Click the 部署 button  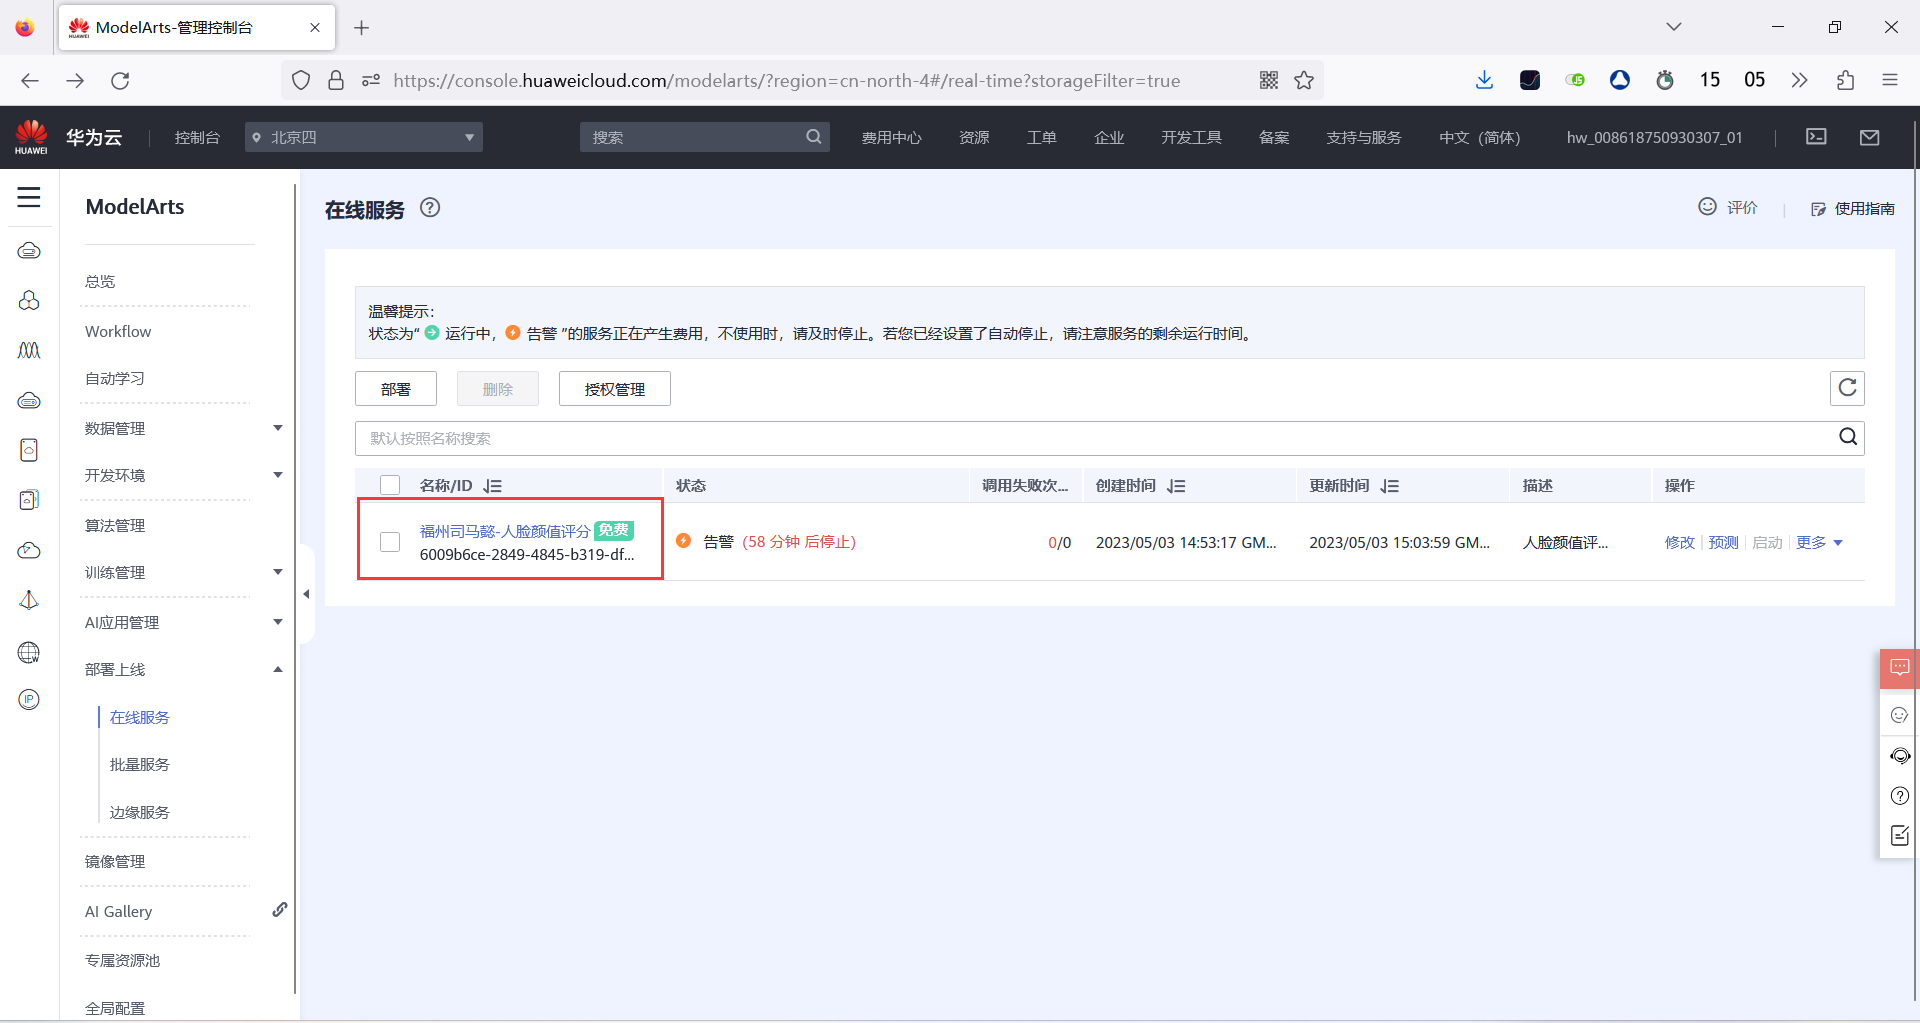(396, 389)
